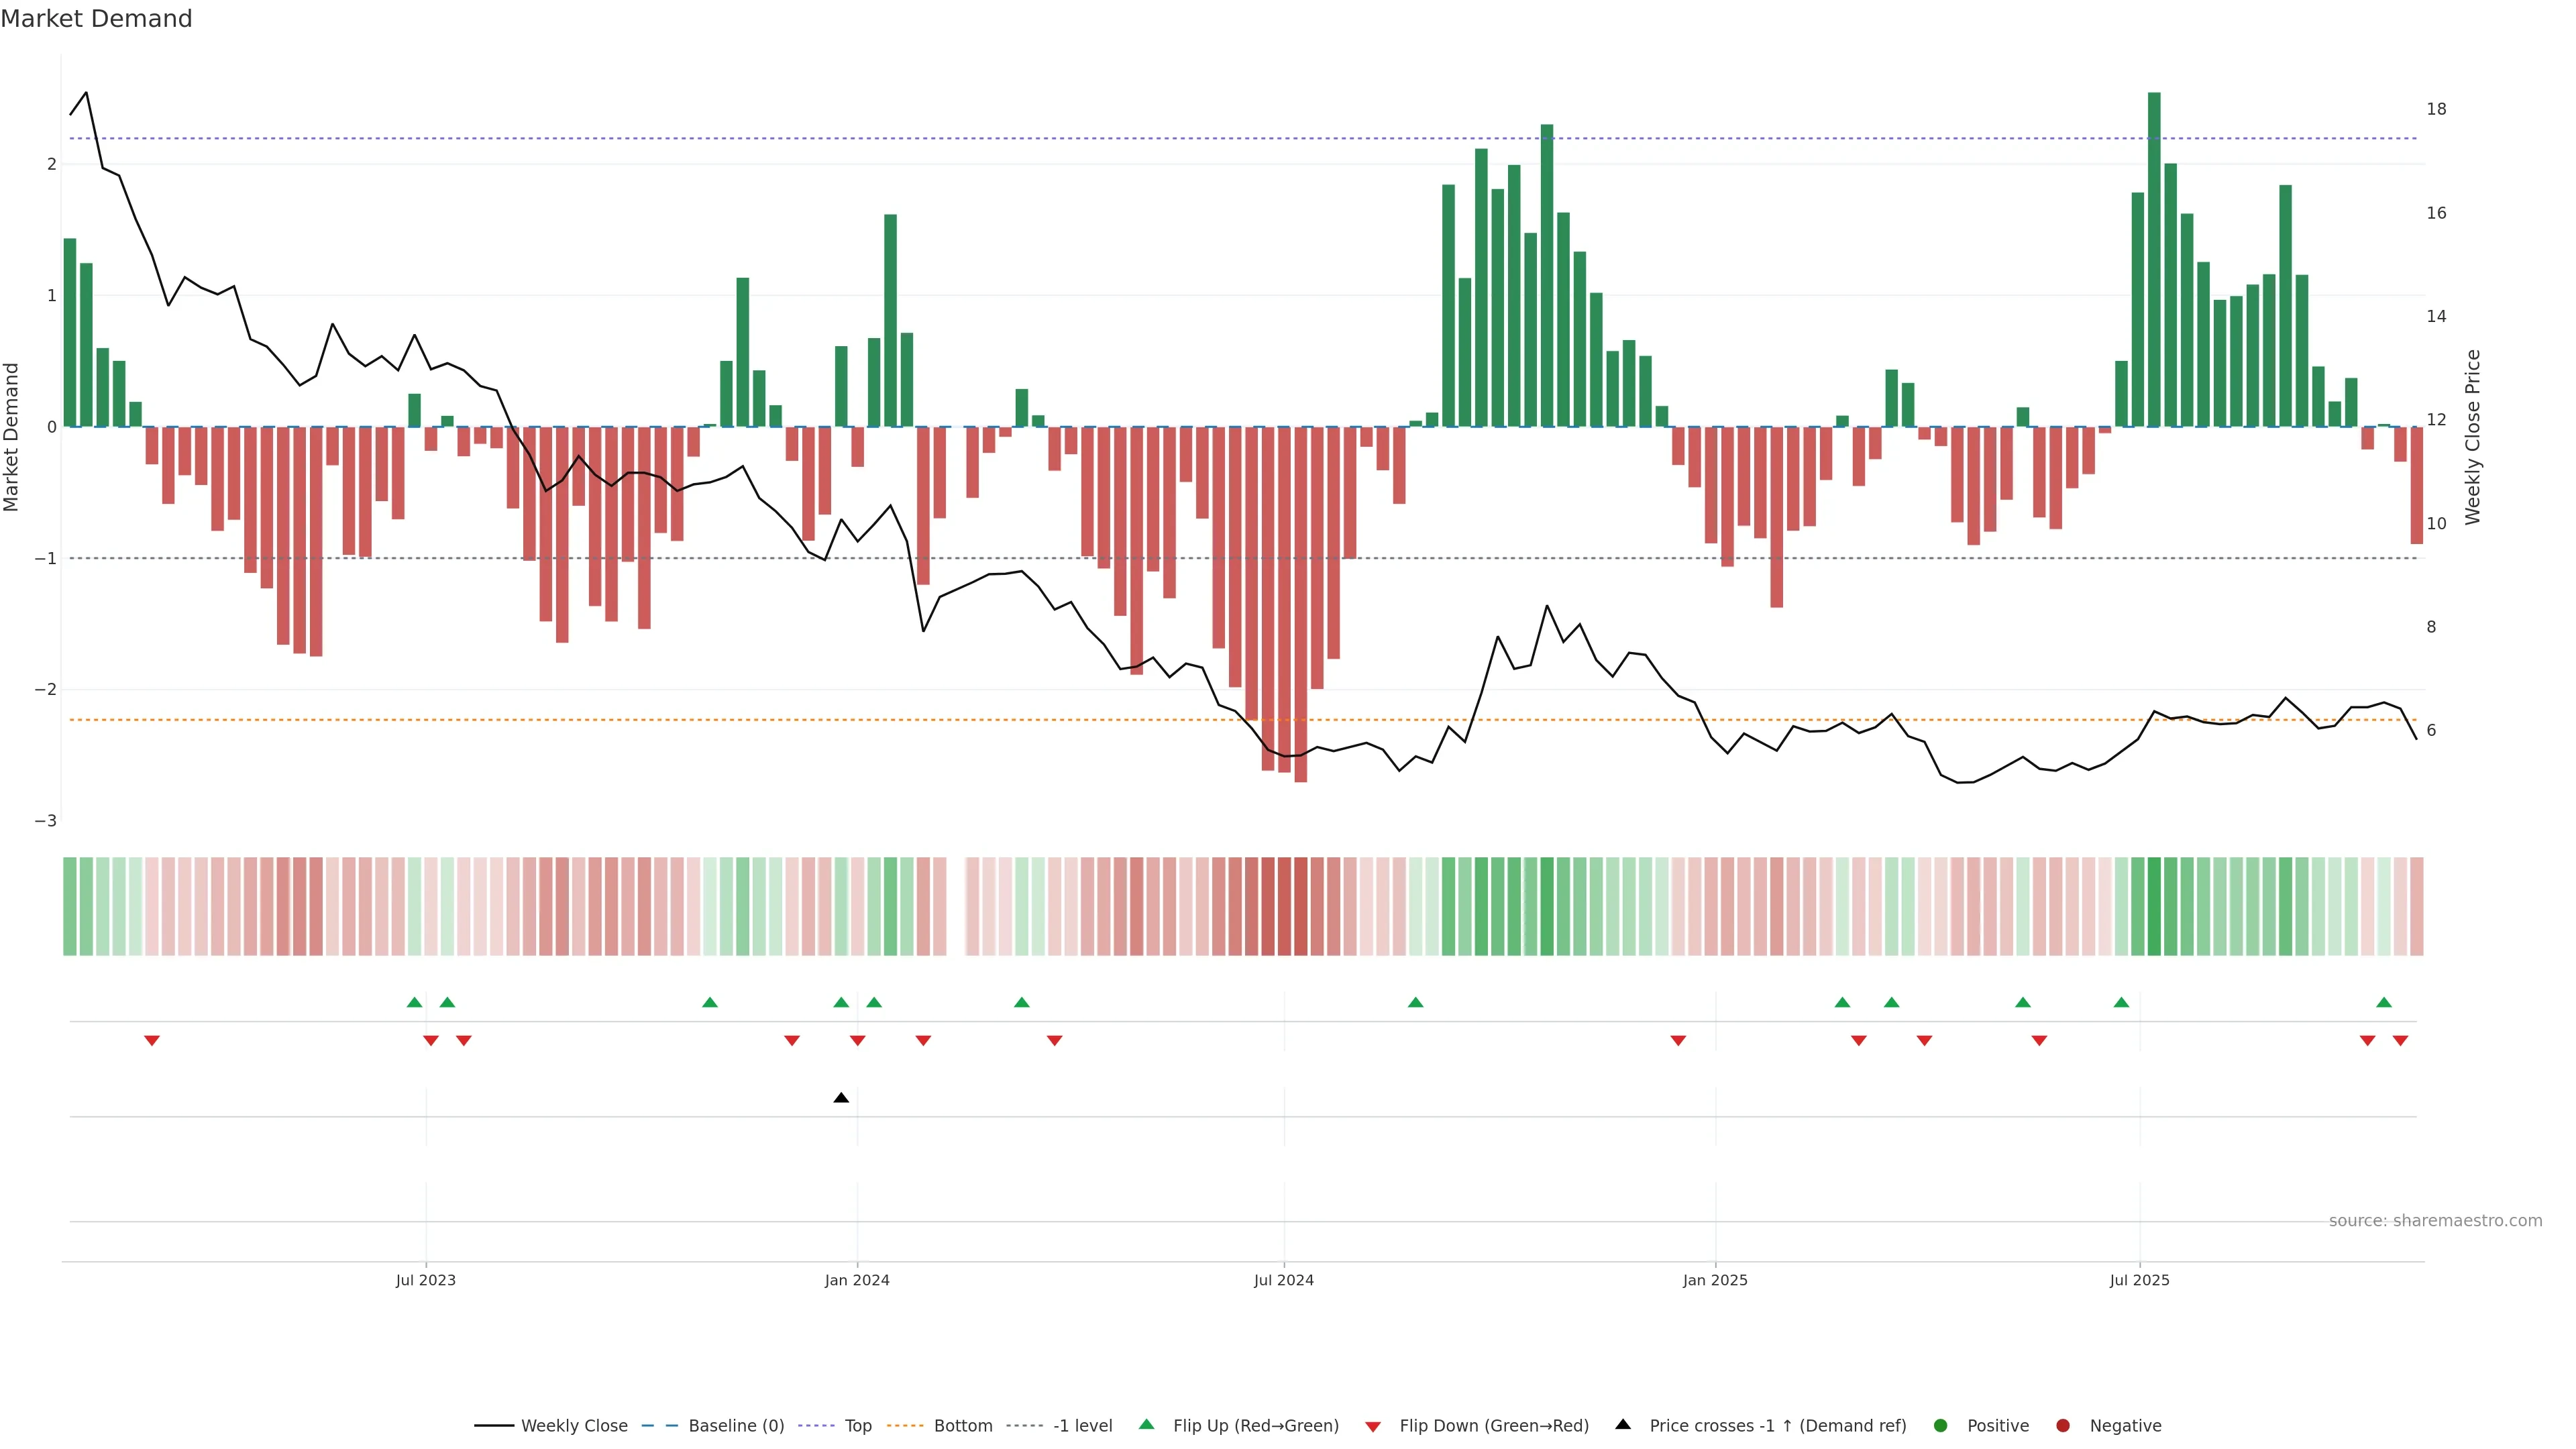
Task: Click the Jul 2025 x-axis label
Action: pos(2139,1280)
